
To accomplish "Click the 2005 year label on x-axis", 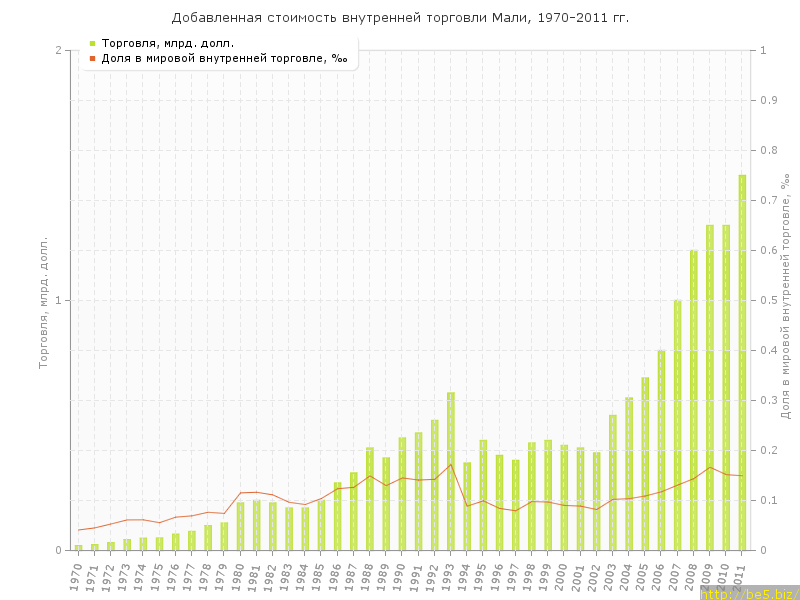I will 644,577.
